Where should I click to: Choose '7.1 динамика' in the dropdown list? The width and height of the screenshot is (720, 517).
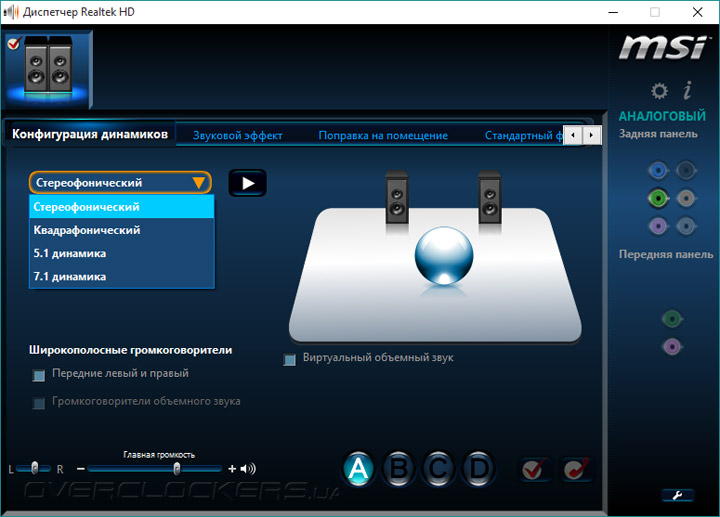tap(122, 277)
